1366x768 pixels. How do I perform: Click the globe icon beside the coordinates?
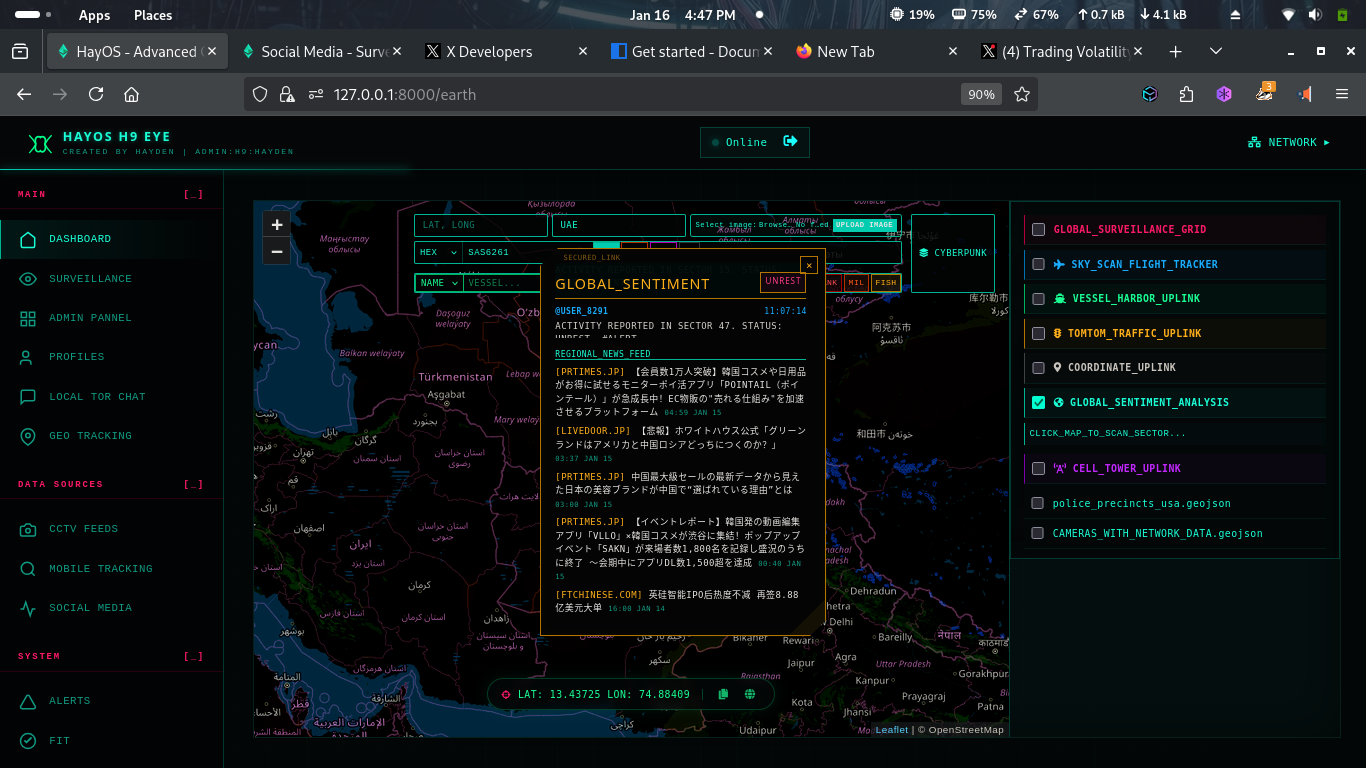[748, 693]
